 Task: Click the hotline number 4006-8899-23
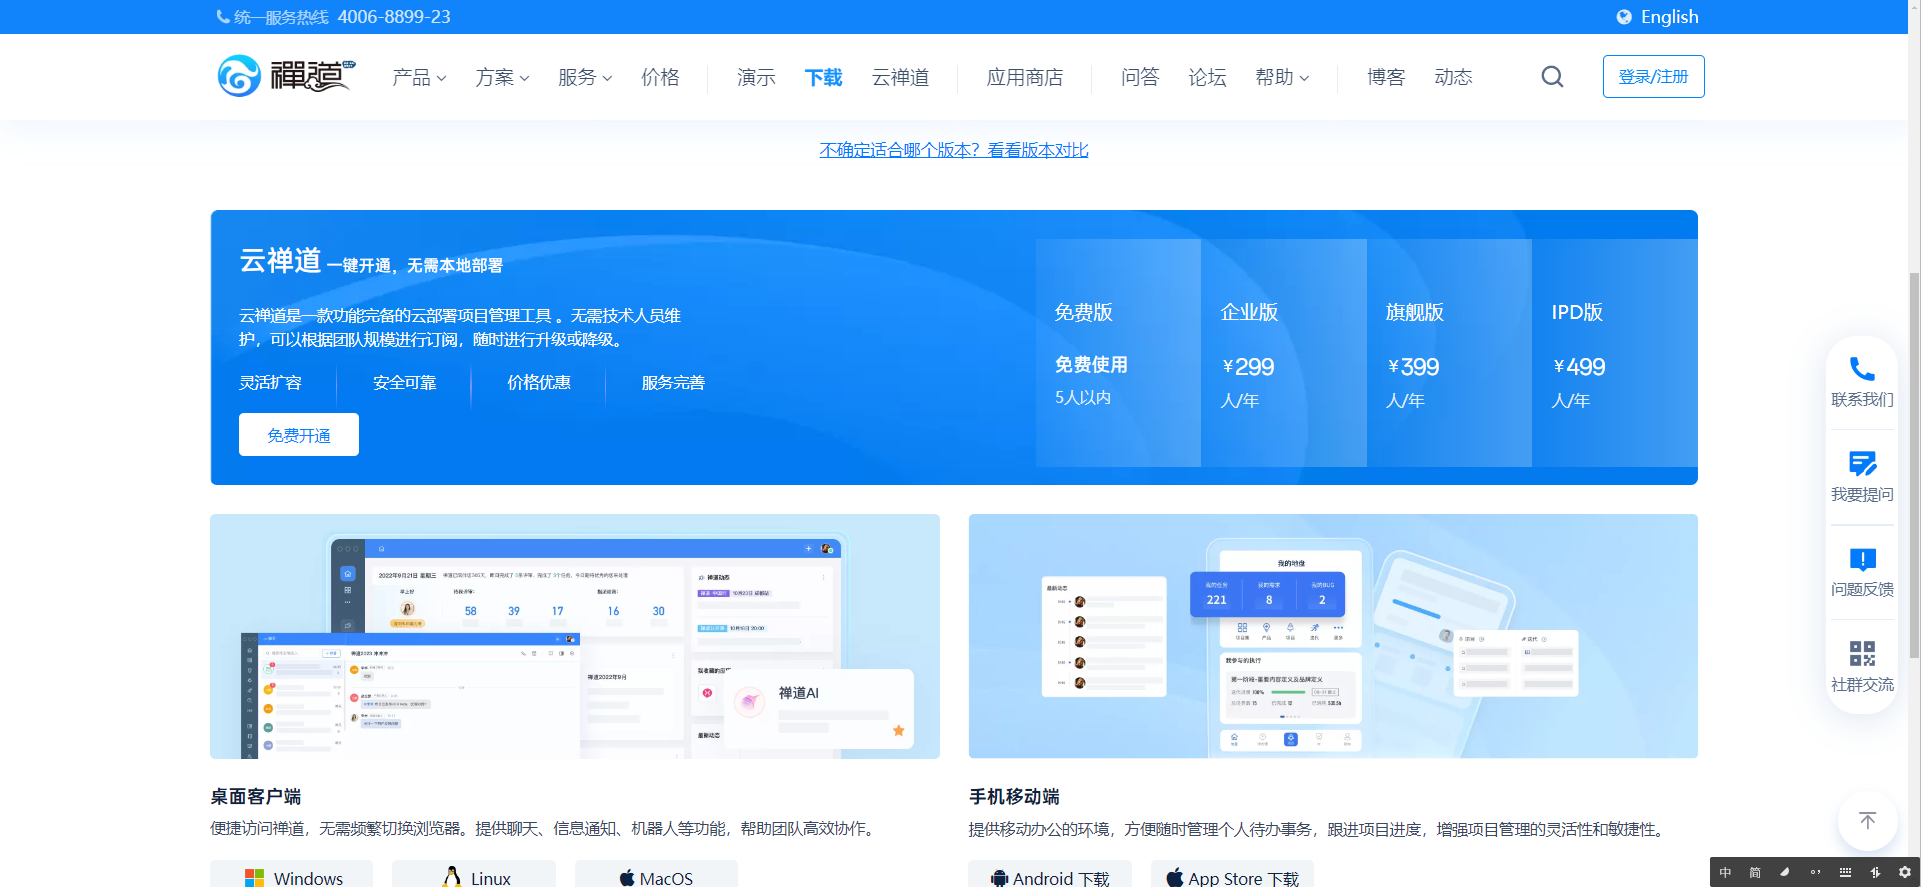[x=394, y=17]
